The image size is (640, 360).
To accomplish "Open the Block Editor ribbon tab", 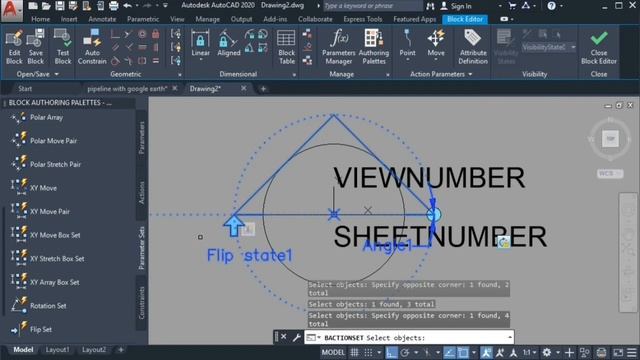I will coord(465,19).
